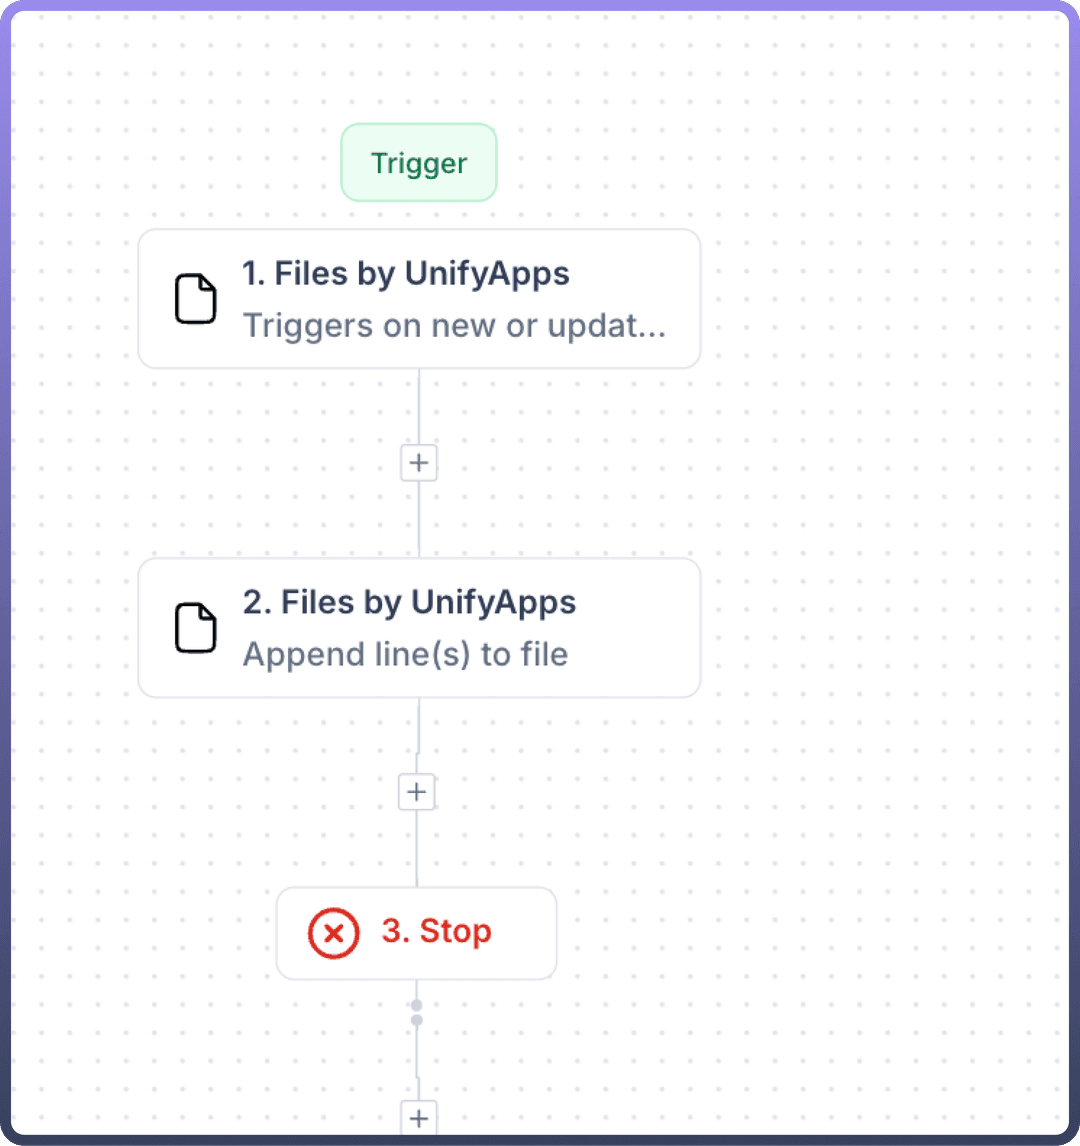Insert a step after Append line(s) step
The image size is (1080, 1146).
click(x=417, y=792)
